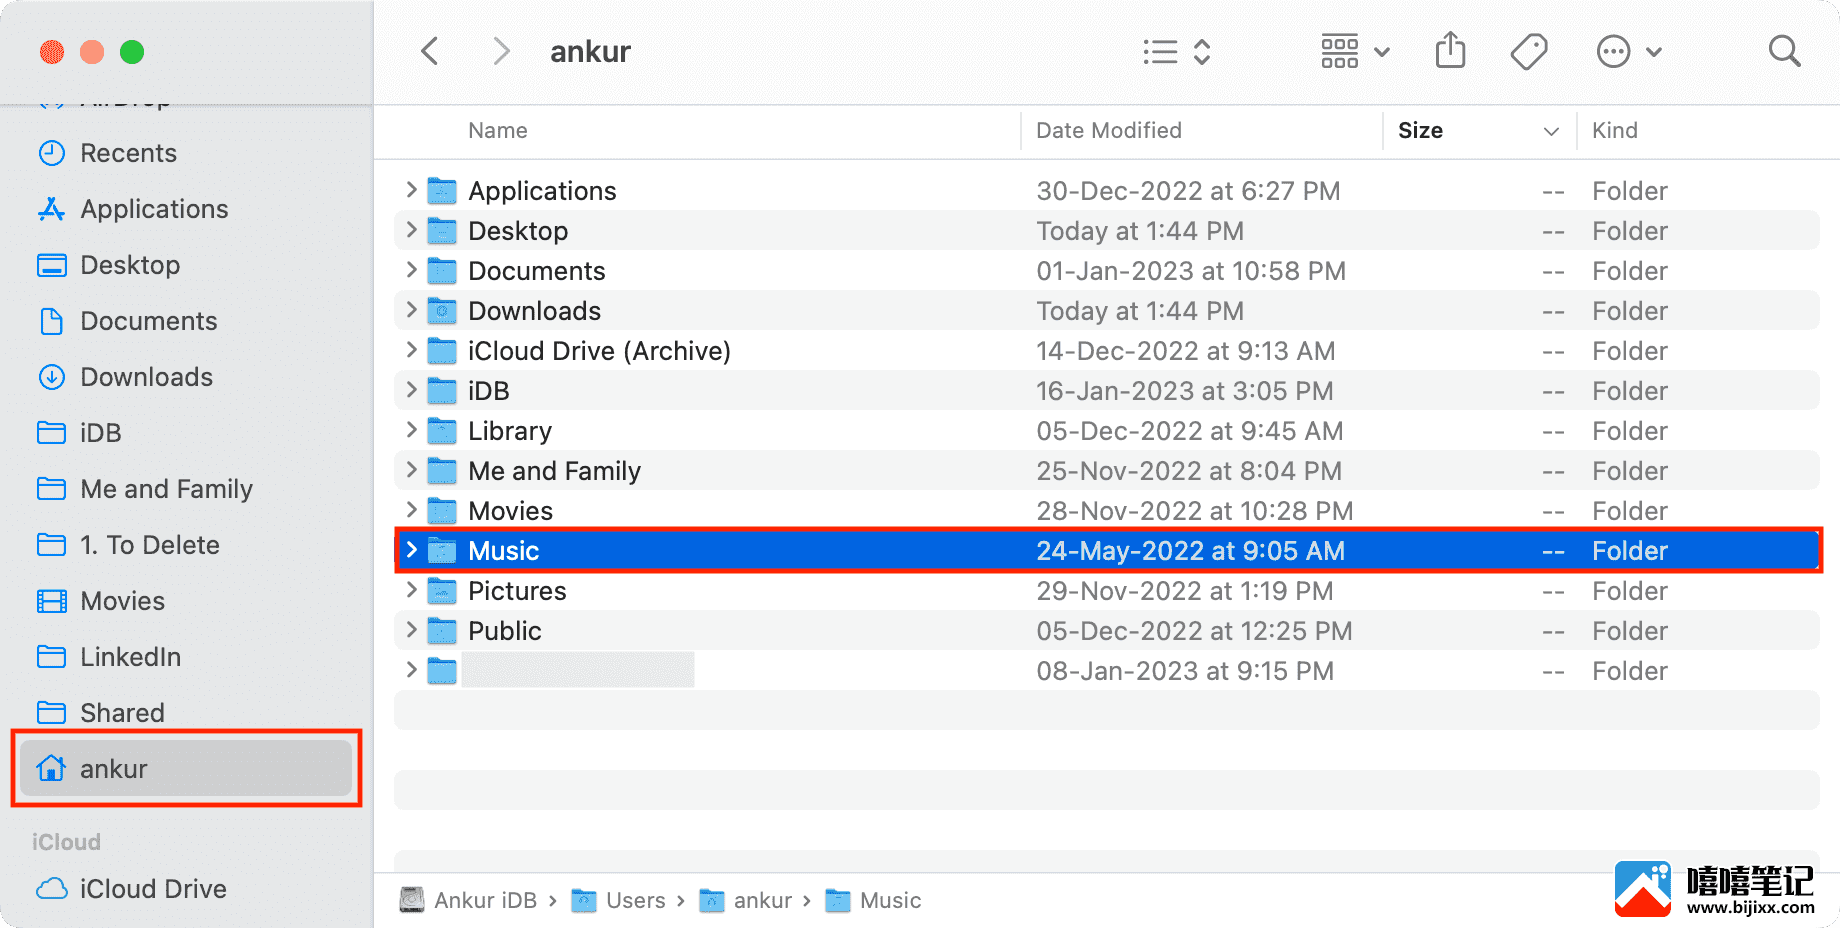Open Downloads in the sidebar
The image size is (1840, 928).
click(125, 377)
